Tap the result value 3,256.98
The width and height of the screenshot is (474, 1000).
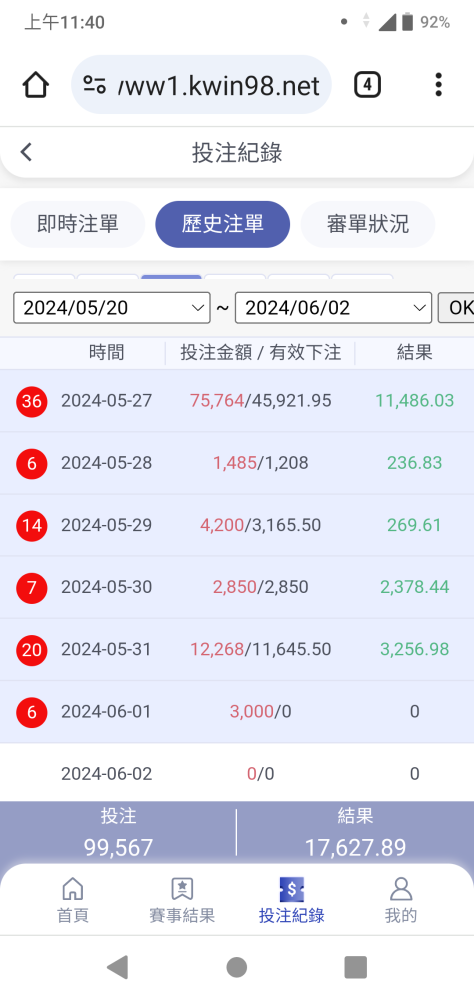[x=415, y=649]
